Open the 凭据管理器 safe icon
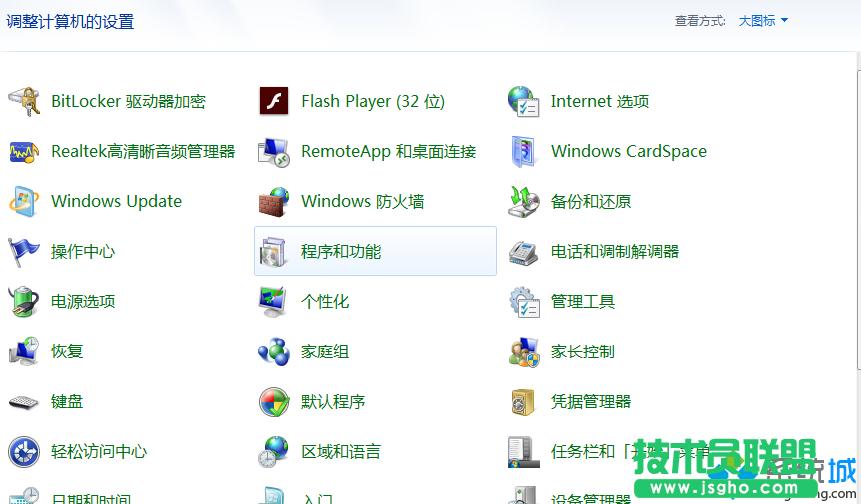The height and width of the screenshot is (504, 861). (x=524, y=401)
